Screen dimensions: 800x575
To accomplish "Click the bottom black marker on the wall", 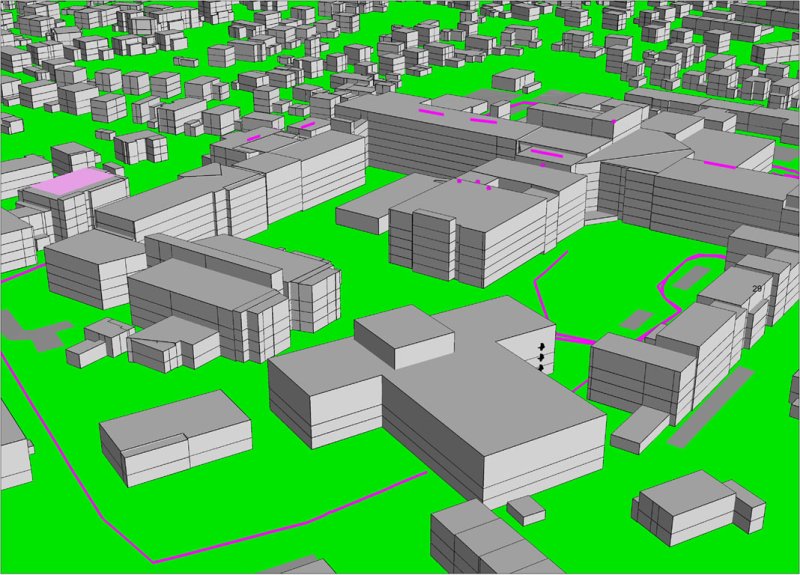I will (541, 368).
